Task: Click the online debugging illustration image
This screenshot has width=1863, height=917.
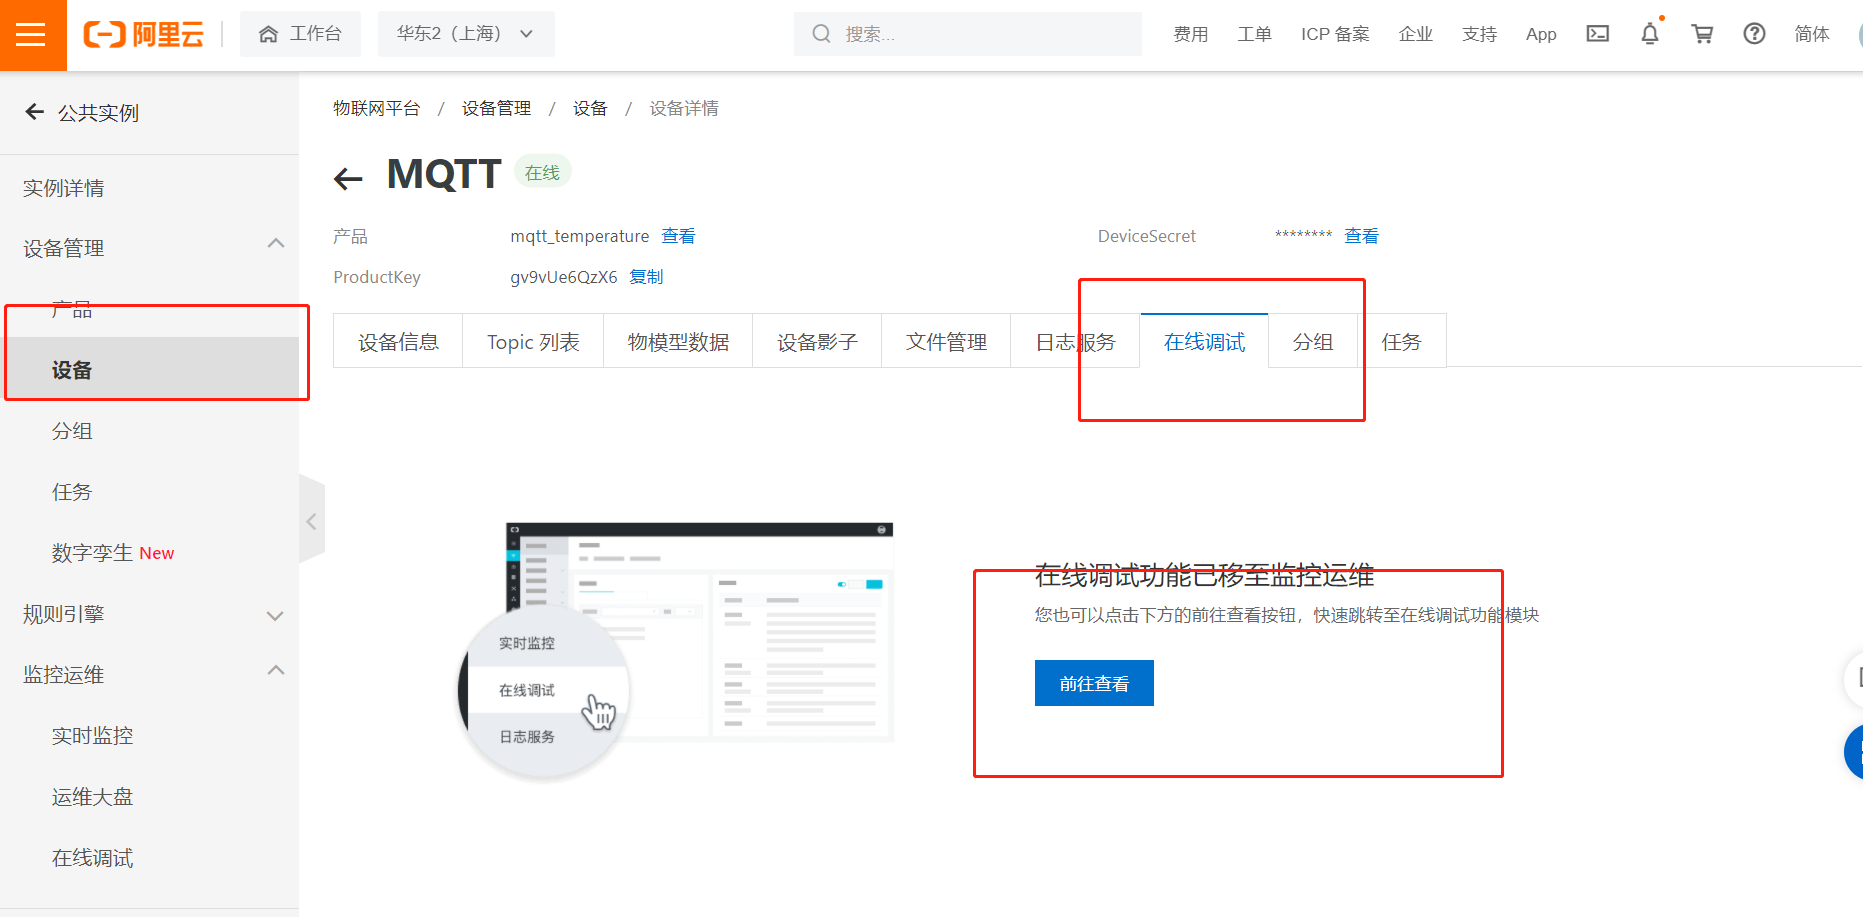Action: click(676, 649)
